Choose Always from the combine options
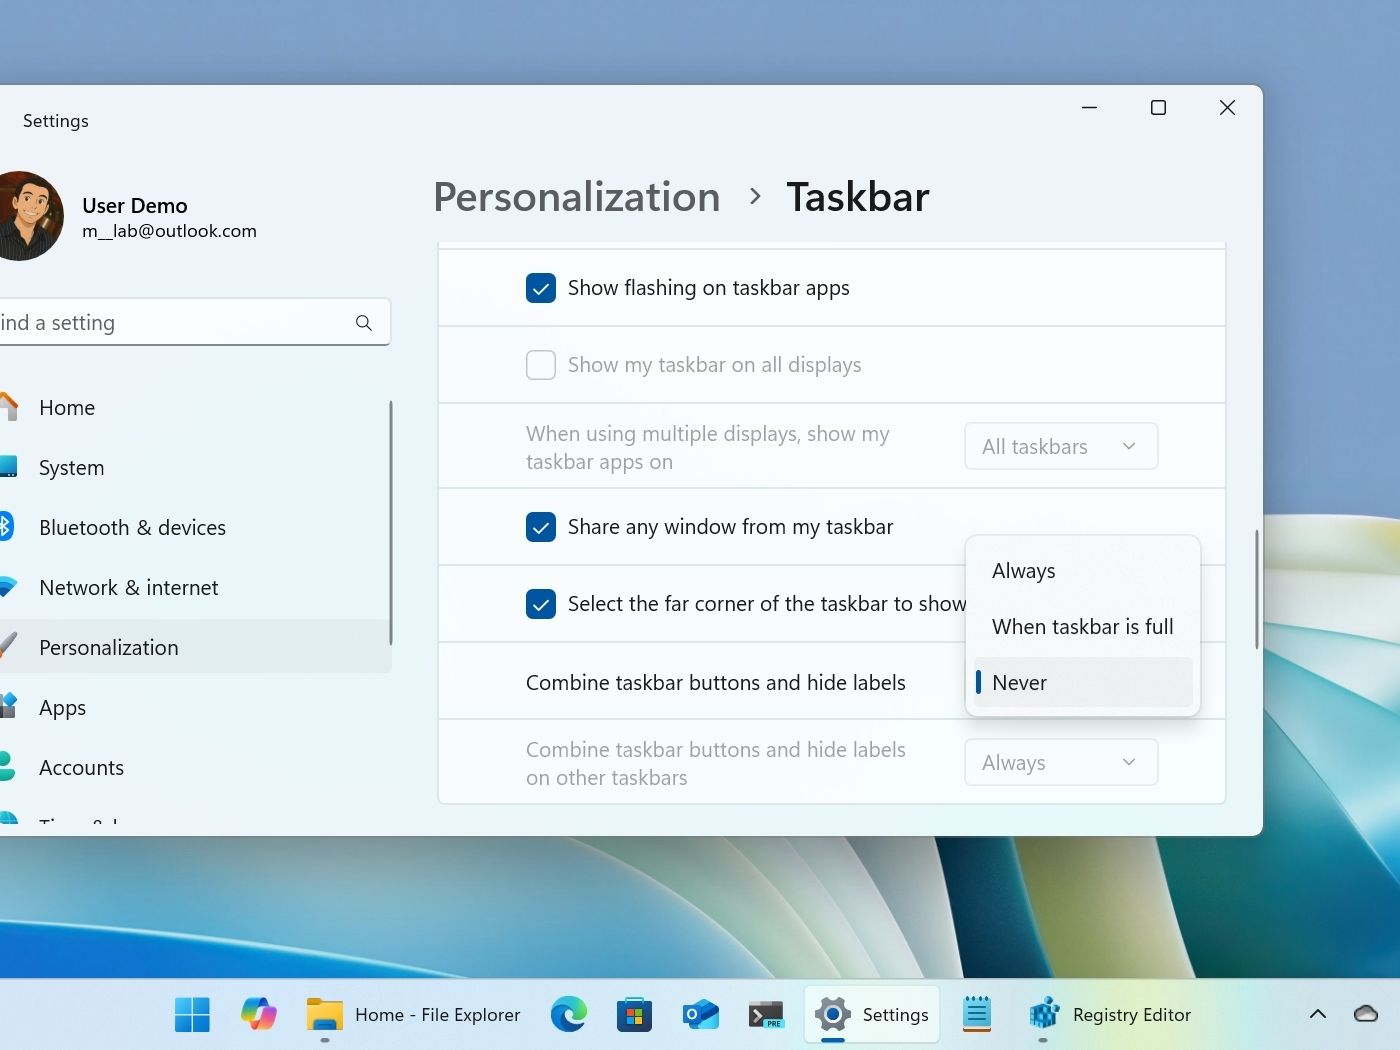Viewport: 1400px width, 1050px height. (x=1024, y=571)
